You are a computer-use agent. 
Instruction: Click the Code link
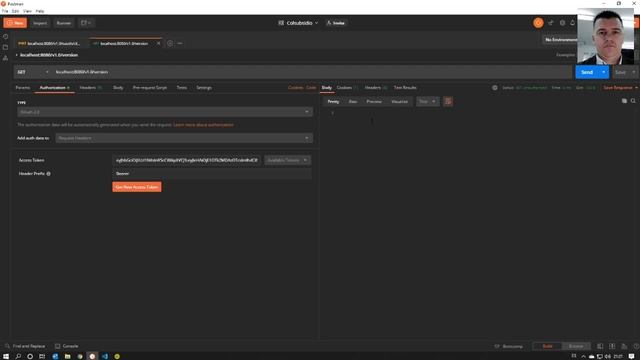[x=311, y=88]
